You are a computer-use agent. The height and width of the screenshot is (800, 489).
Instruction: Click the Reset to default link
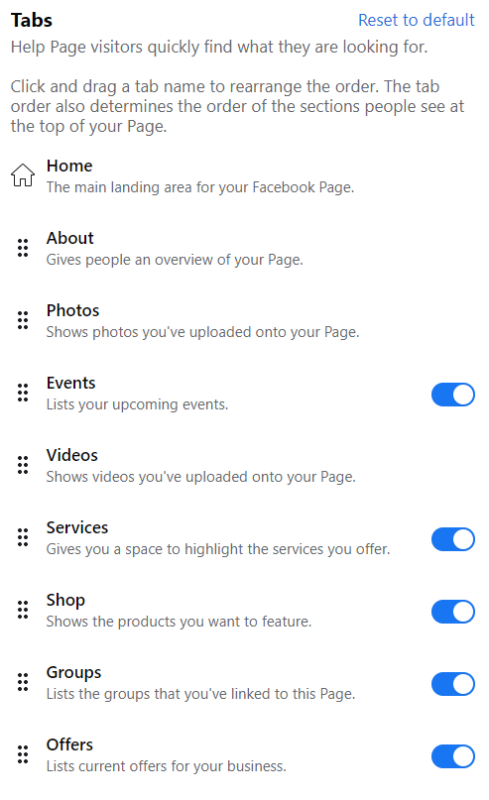click(x=416, y=20)
